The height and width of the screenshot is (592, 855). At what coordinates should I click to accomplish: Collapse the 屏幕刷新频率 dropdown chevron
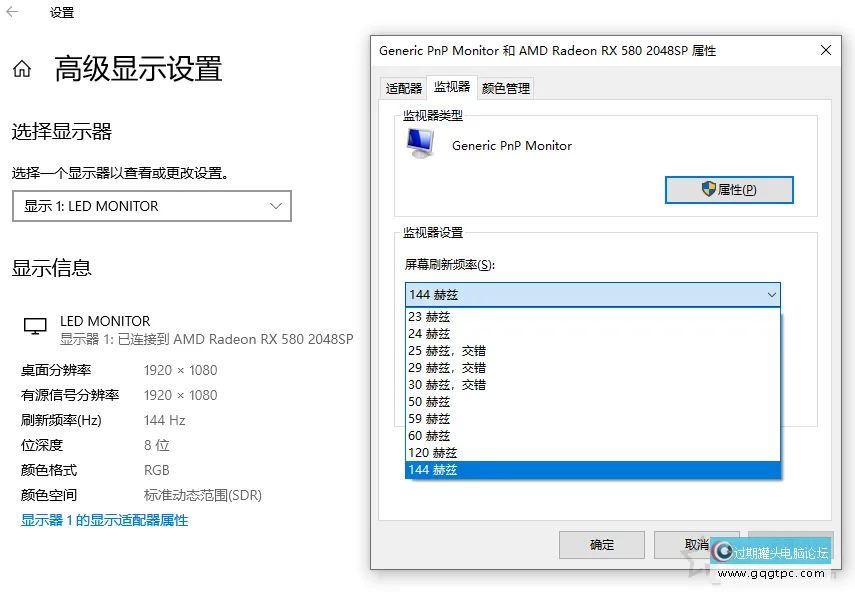pos(771,294)
